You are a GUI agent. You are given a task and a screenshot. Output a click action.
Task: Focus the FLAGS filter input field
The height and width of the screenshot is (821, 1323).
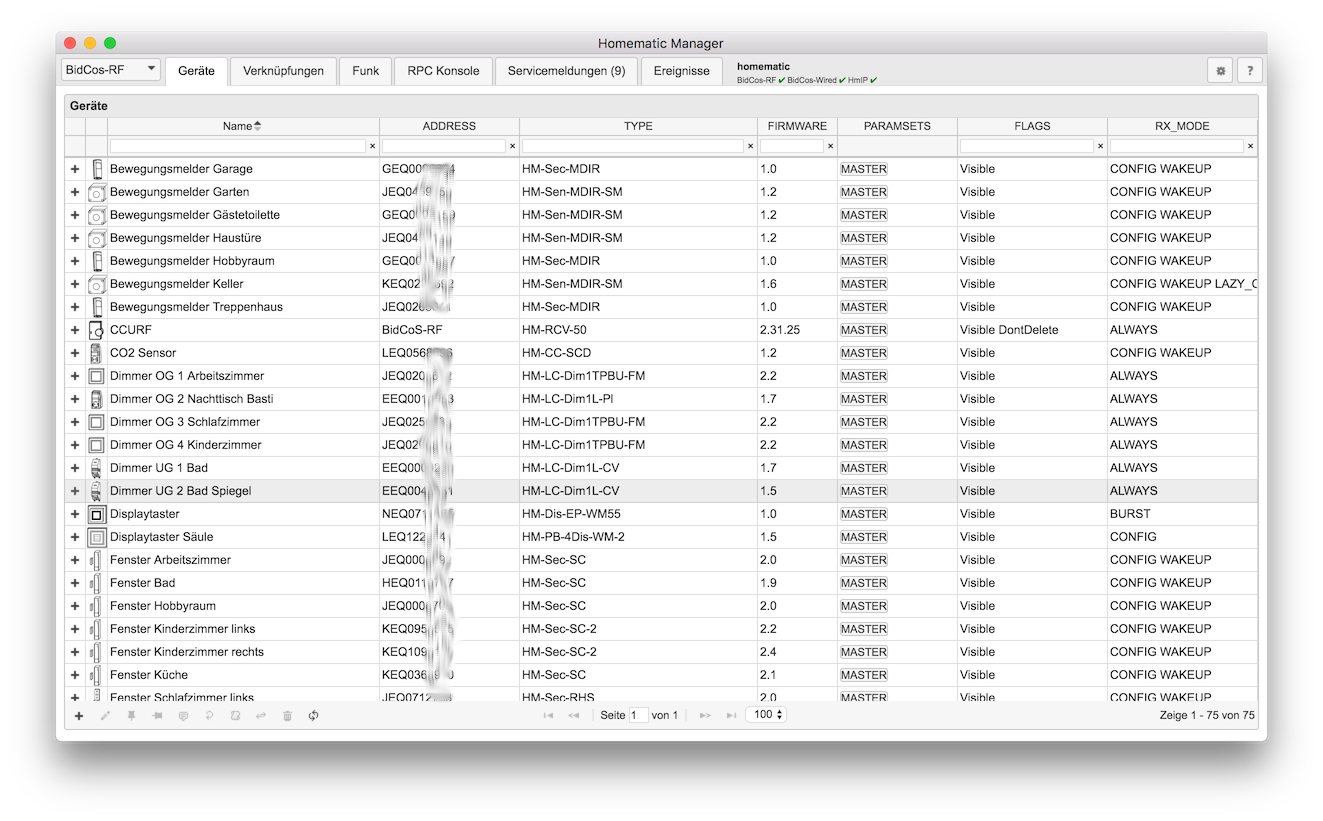click(1027, 146)
